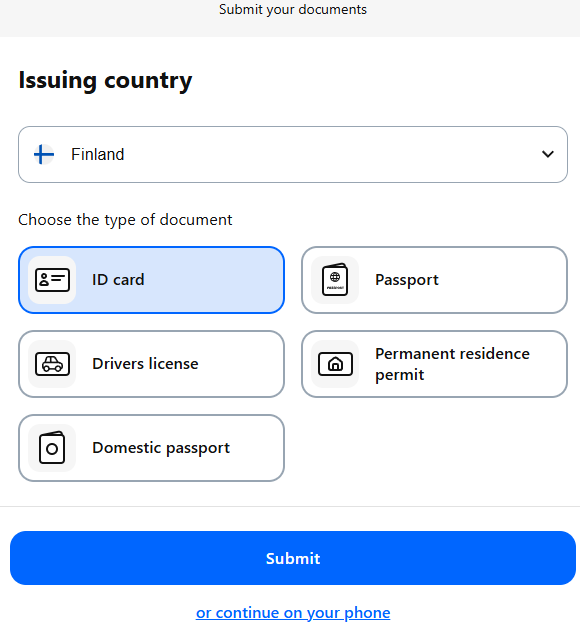Screen dimensions: 580x638
Task: Click the Submit your documents header
Action: pyautogui.click(x=293, y=9)
